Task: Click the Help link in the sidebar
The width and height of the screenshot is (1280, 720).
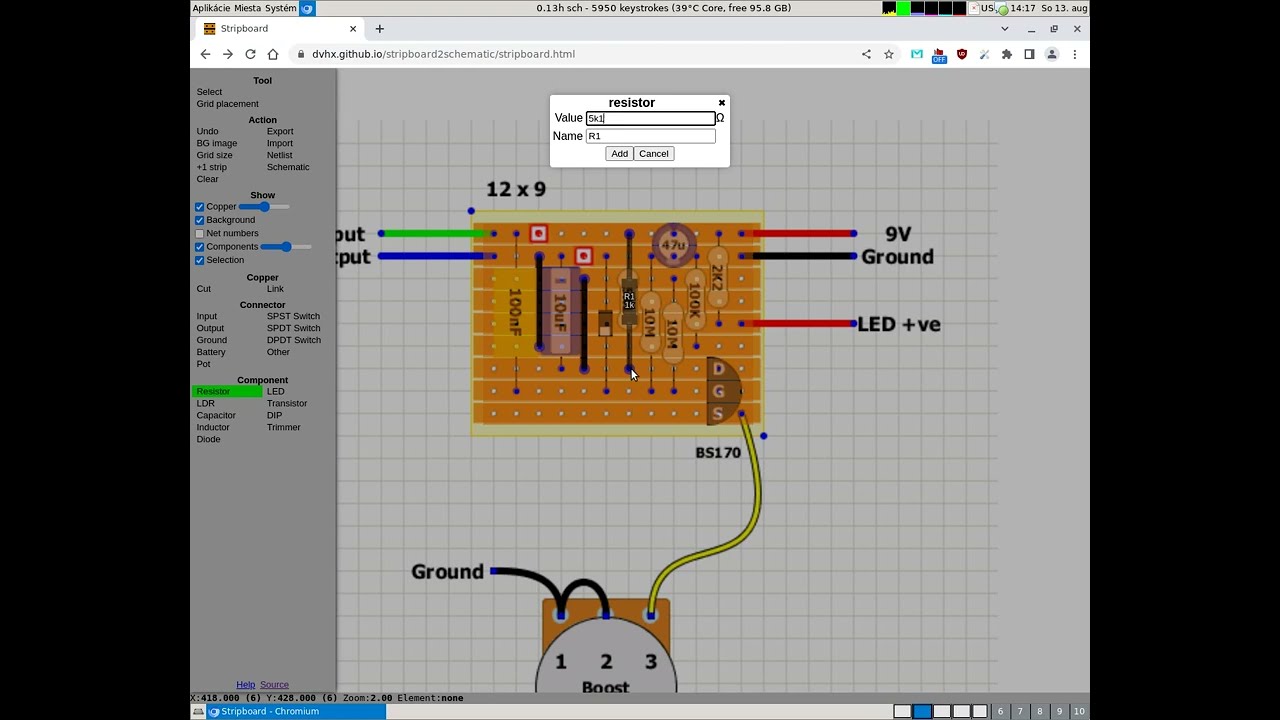Action: 245,684
